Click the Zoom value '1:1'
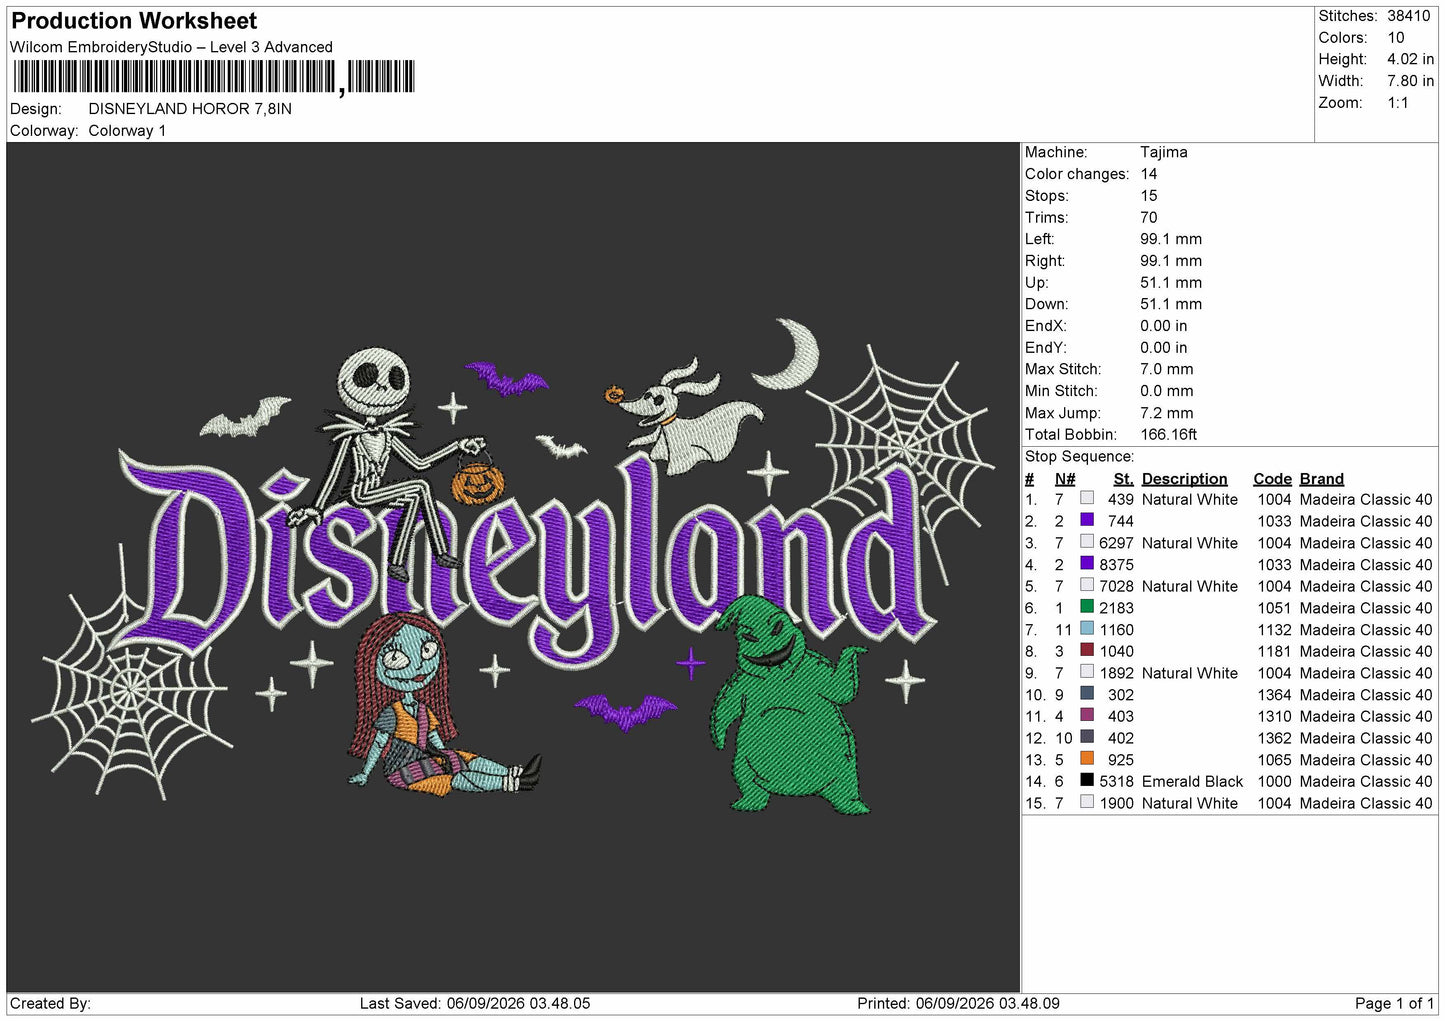Screen dimensions: 1445x1021 tap(1398, 103)
